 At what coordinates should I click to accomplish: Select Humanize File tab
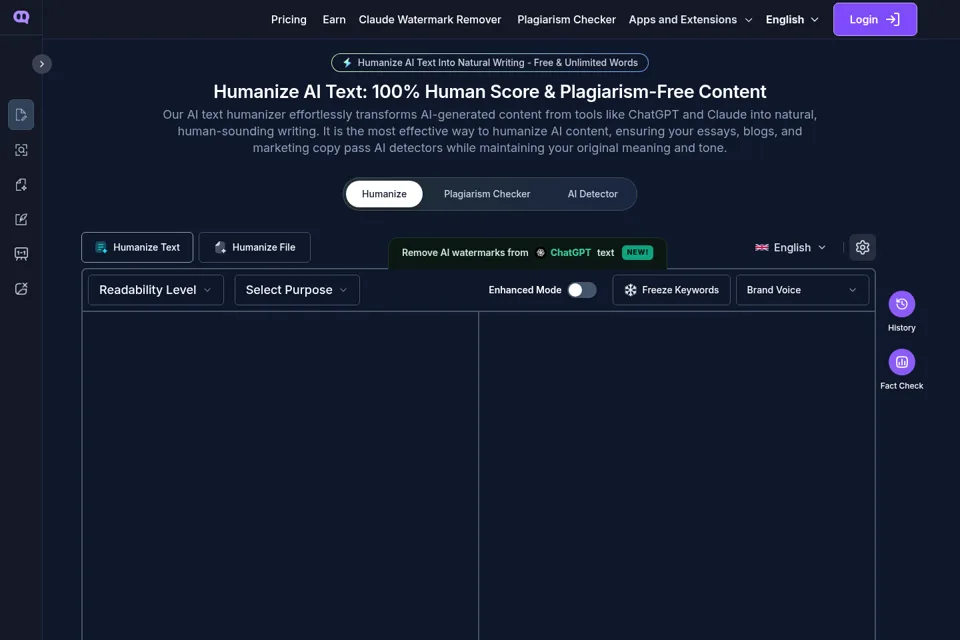[x=255, y=247]
